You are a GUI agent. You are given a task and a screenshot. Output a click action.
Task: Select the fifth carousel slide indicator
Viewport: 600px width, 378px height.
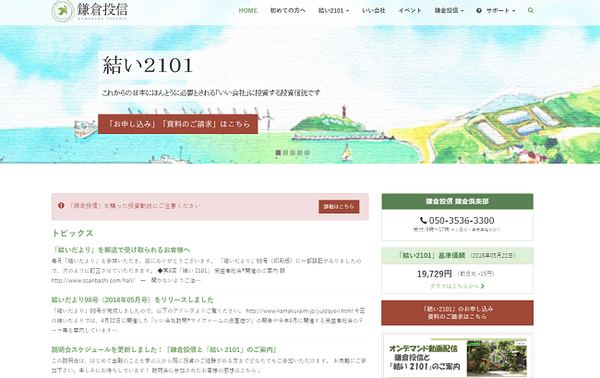[307, 153]
